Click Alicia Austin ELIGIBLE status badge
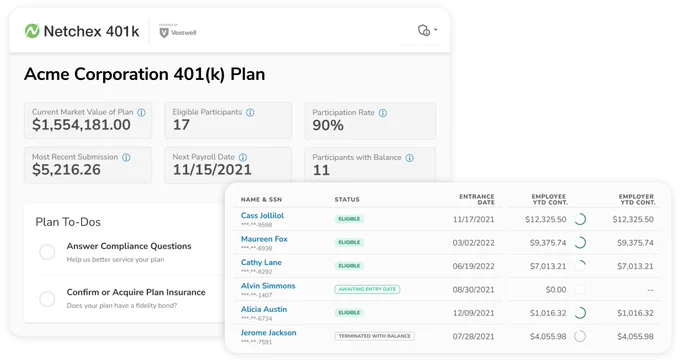 349,313
